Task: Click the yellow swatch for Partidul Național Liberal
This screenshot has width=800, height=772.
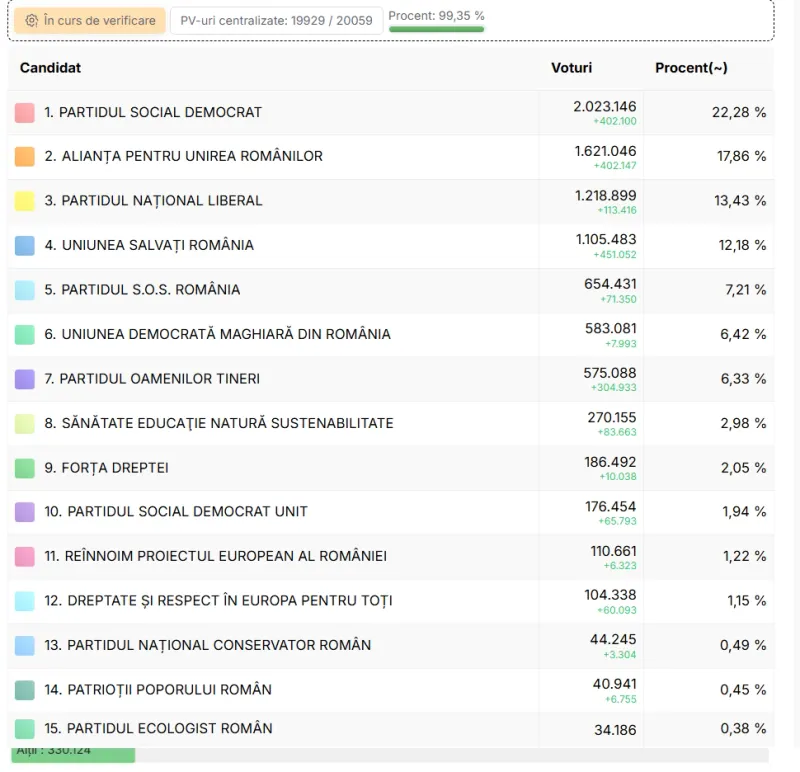Action: (24, 201)
